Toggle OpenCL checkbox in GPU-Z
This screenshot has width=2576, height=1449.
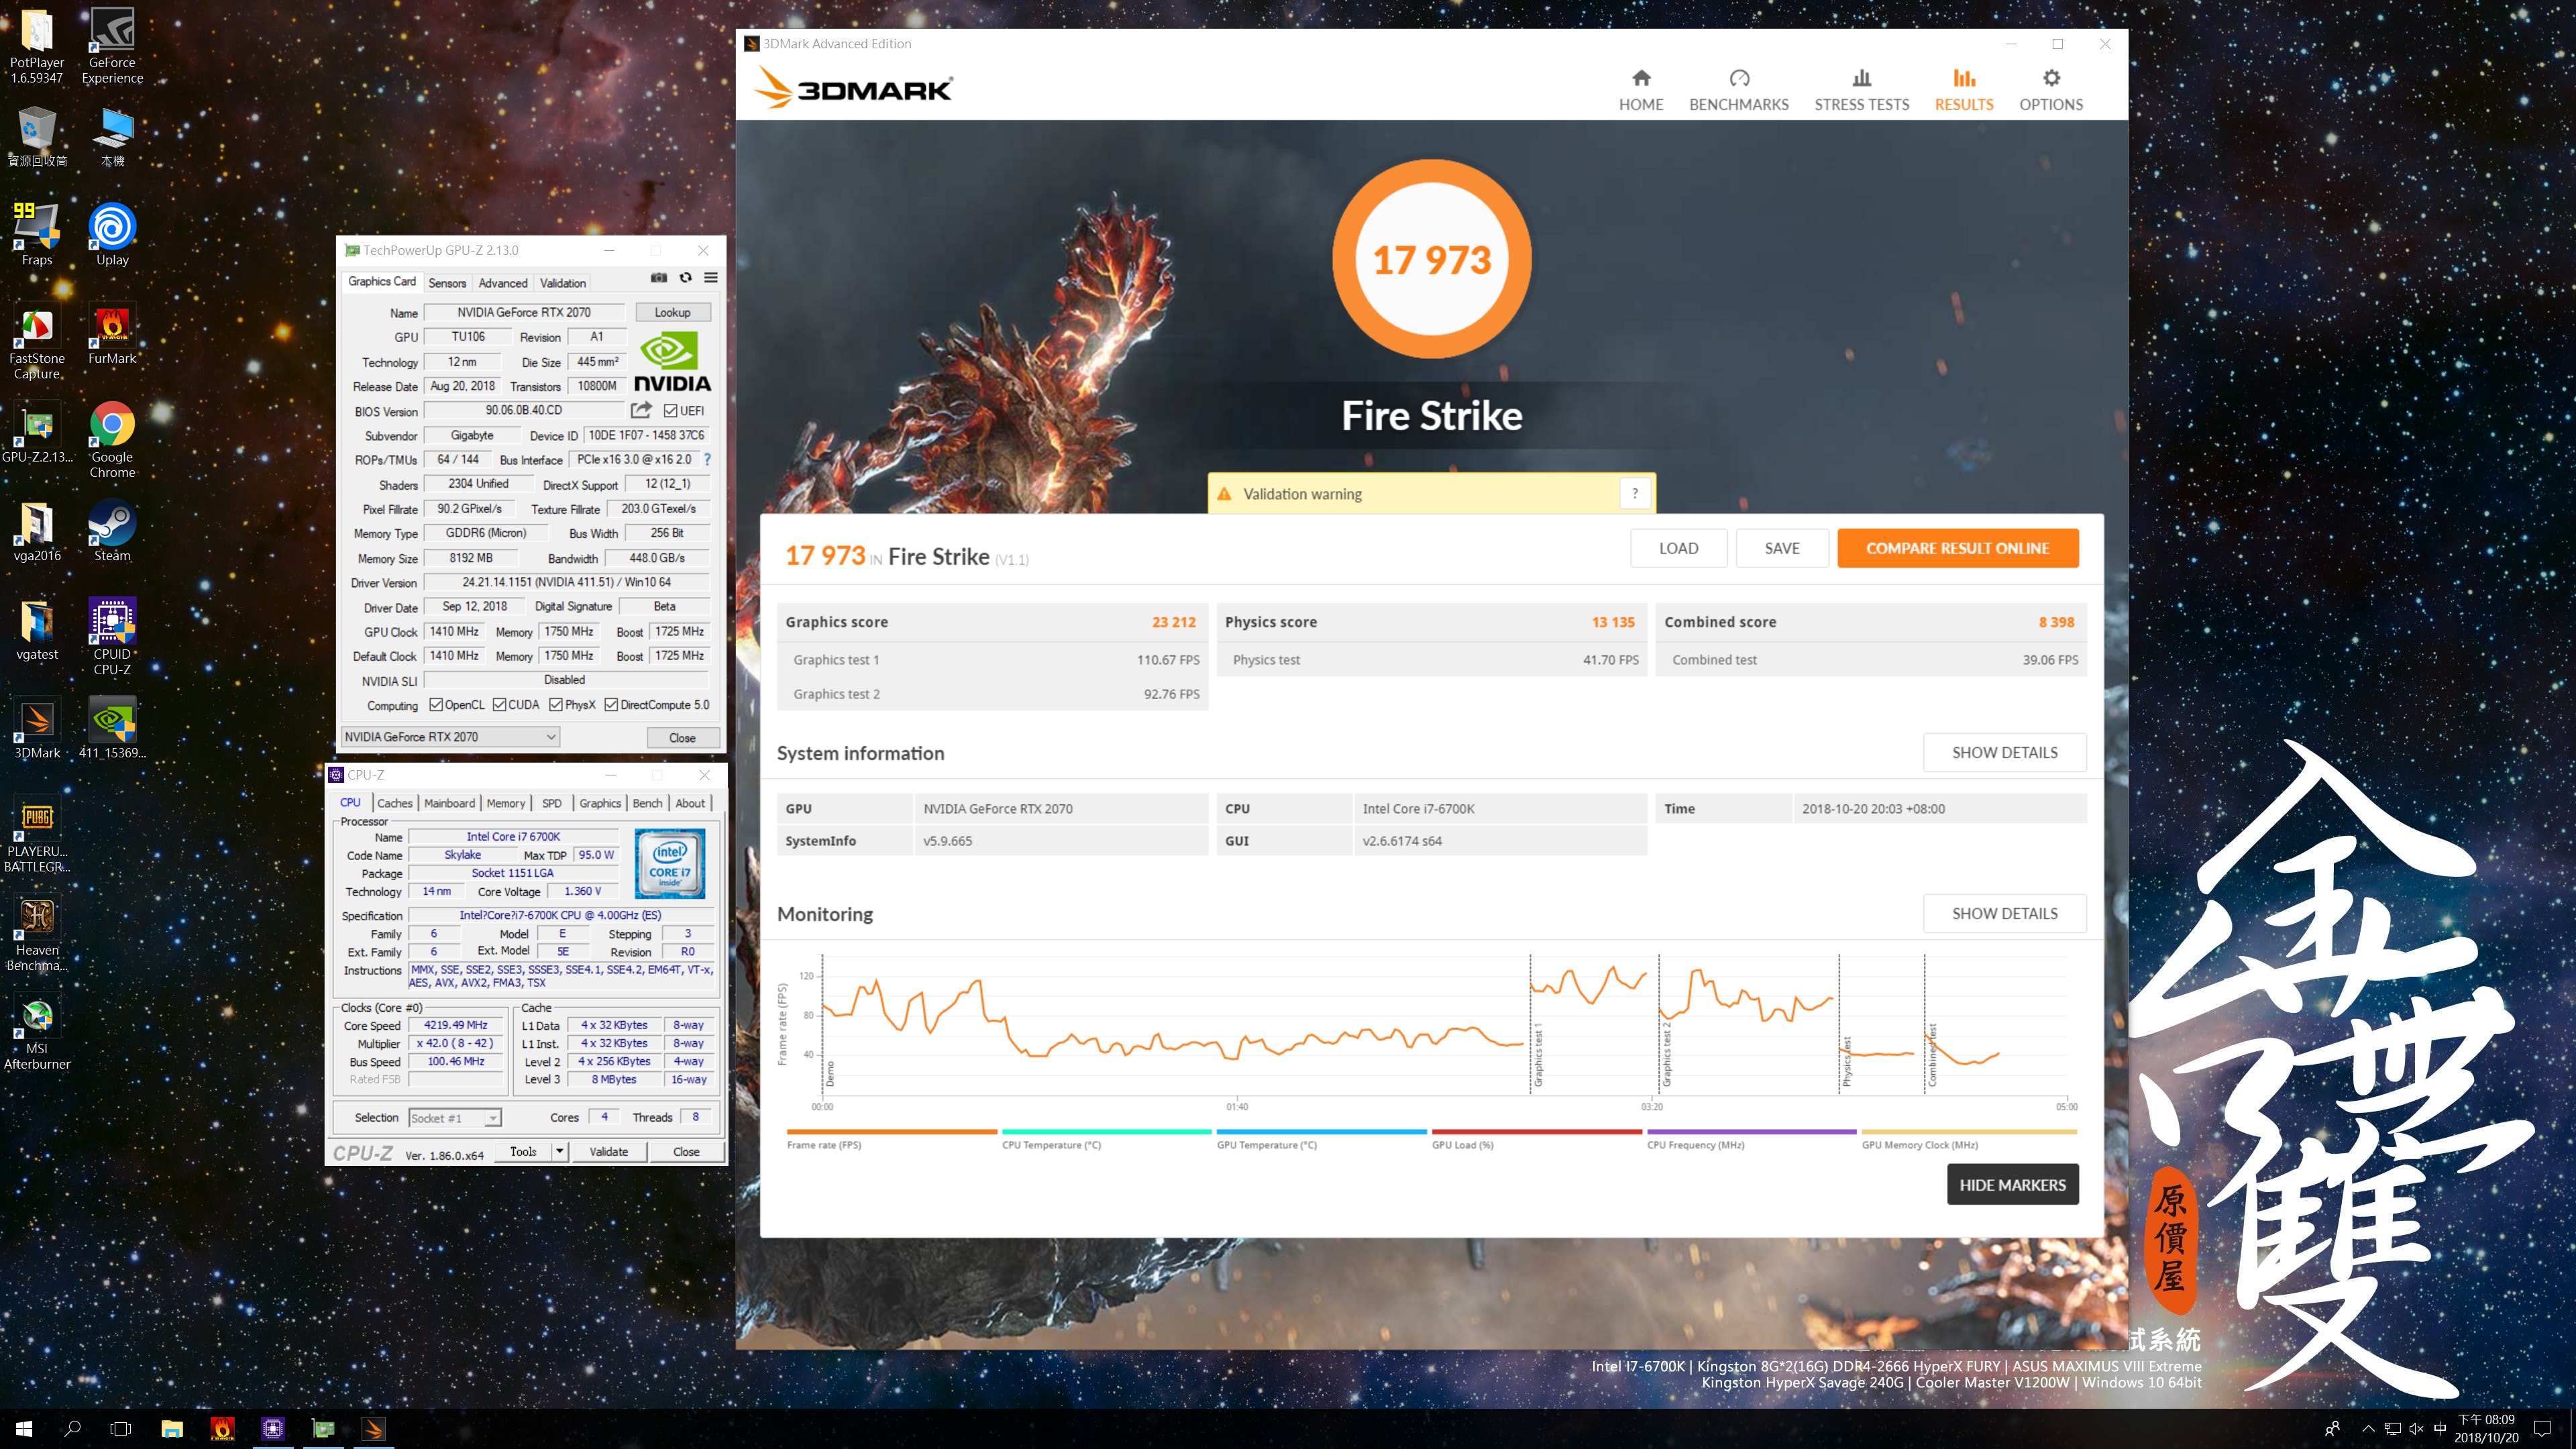pyautogui.click(x=436, y=705)
